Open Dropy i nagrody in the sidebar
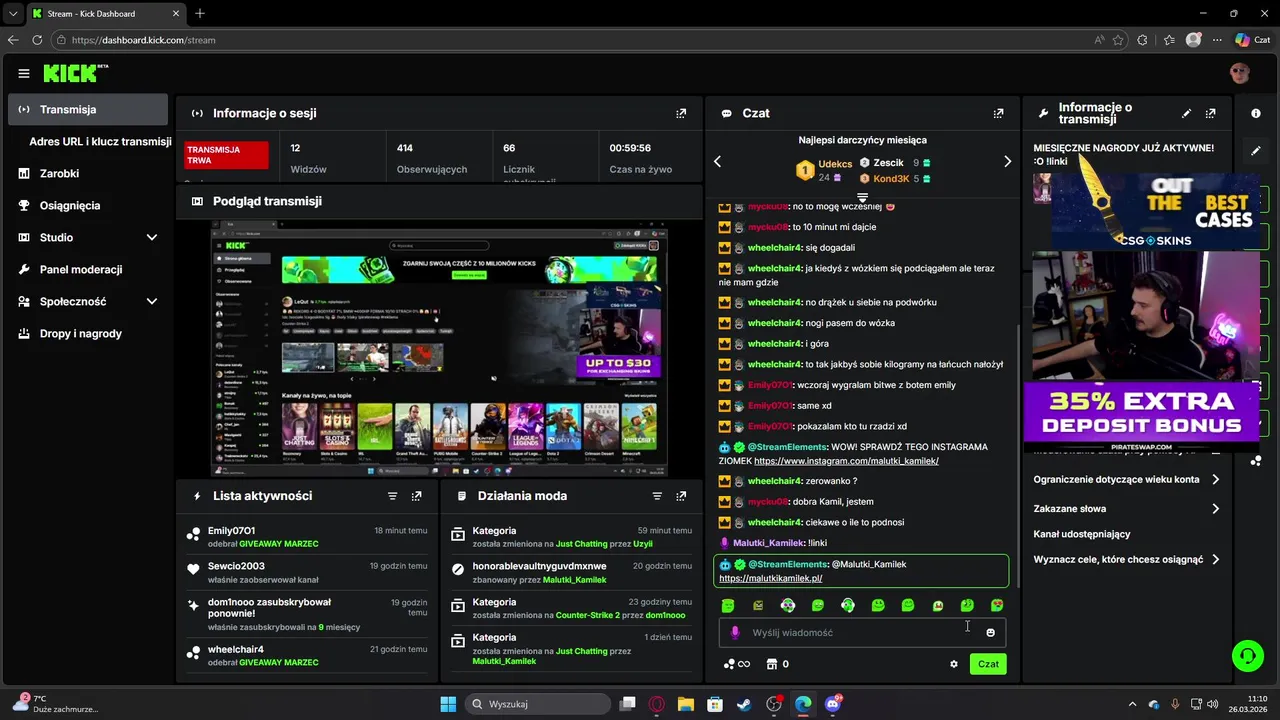The width and height of the screenshot is (1280, 720). (88, 333)
